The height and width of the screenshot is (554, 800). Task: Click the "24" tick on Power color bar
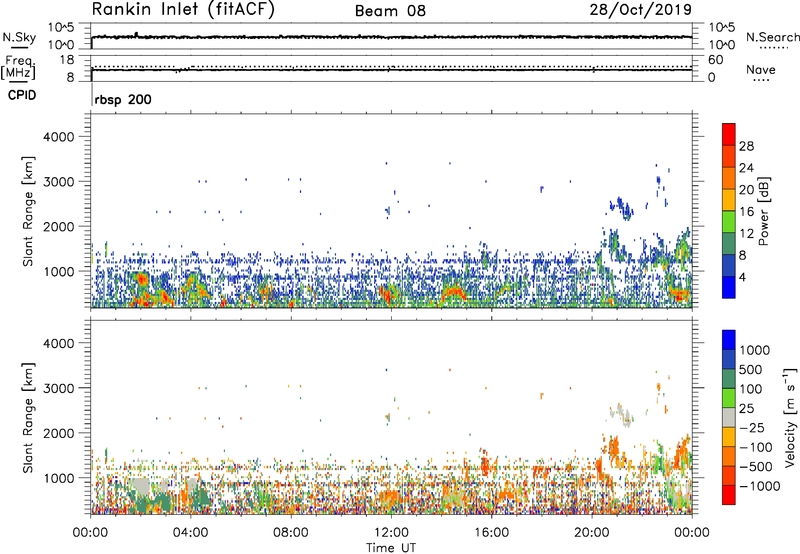point(746,168)
